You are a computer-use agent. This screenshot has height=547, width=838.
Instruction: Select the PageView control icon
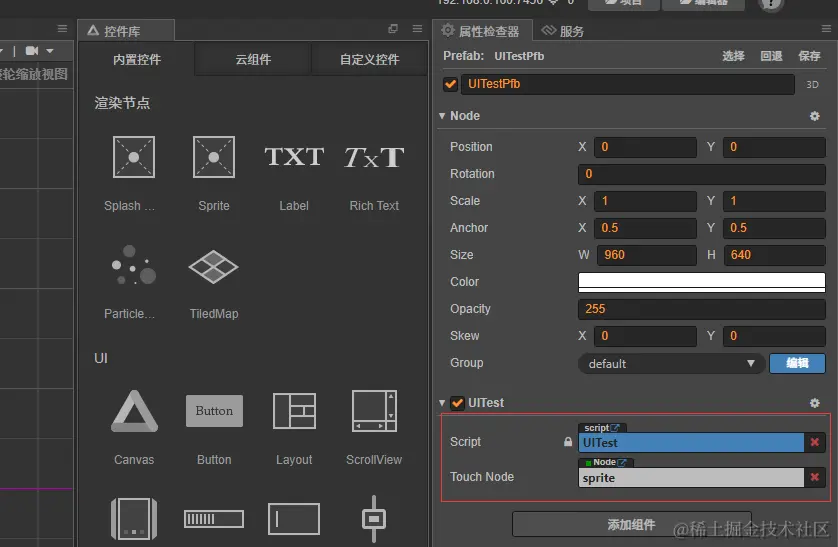click(x=134, y=519)
